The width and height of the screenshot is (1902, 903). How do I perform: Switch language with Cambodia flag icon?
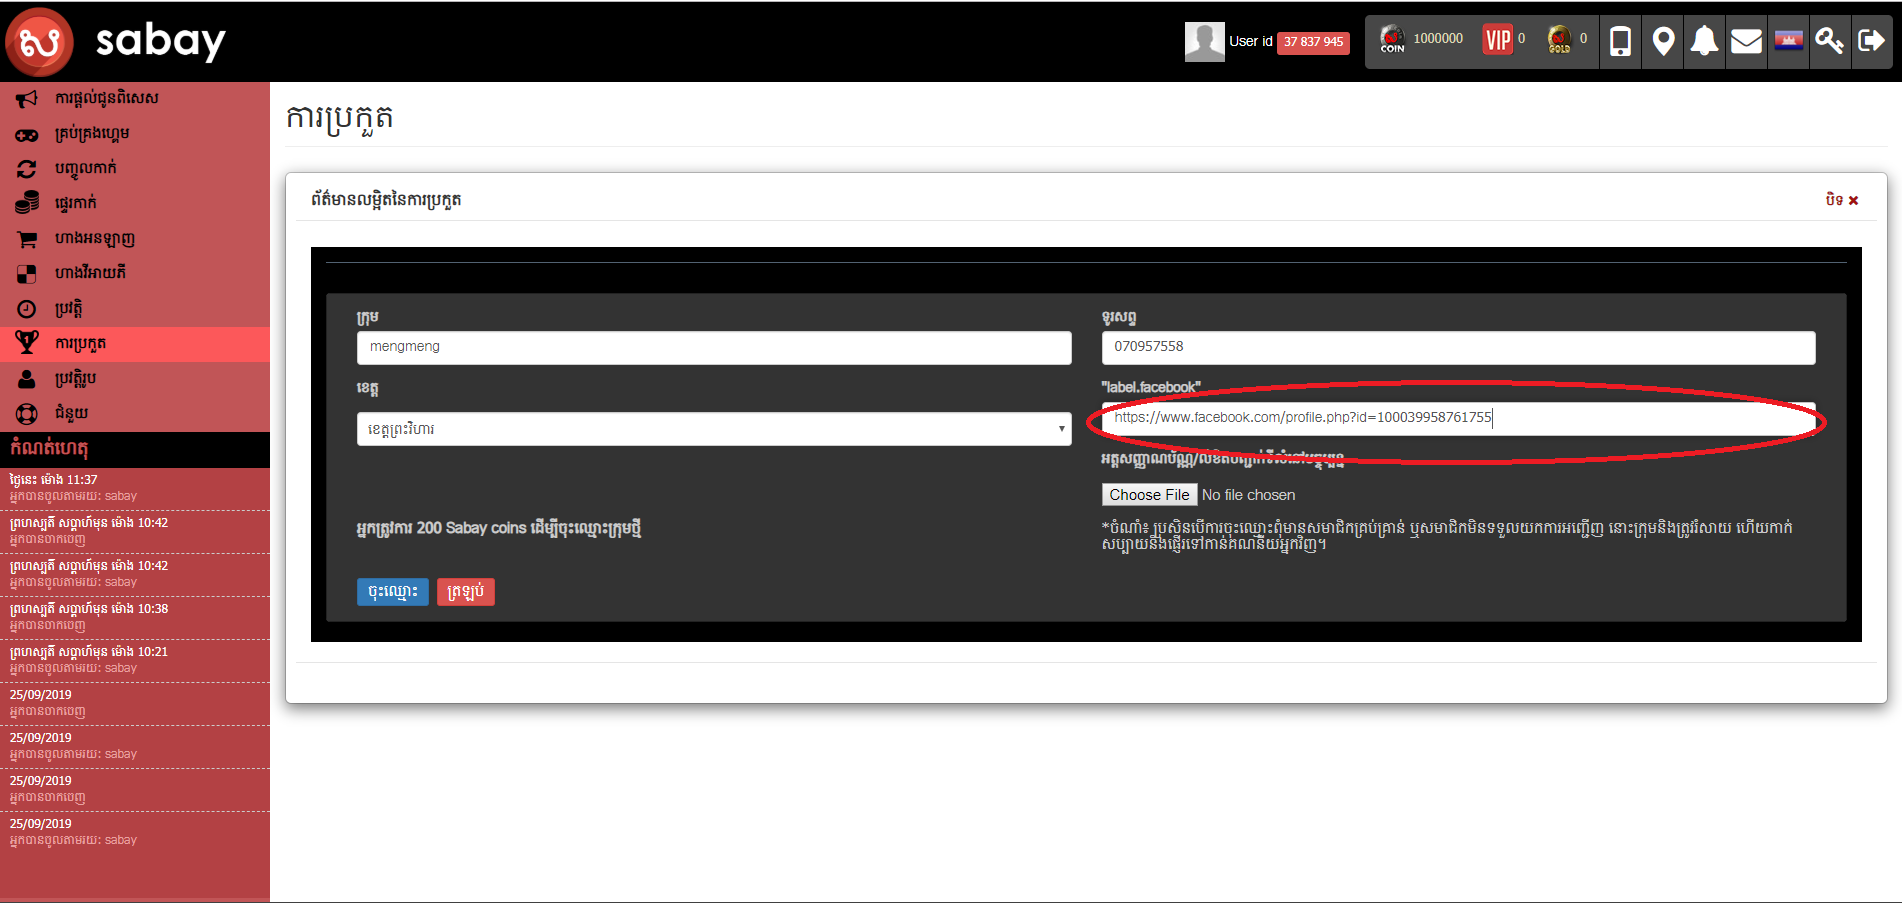[x=1788, y=41]
